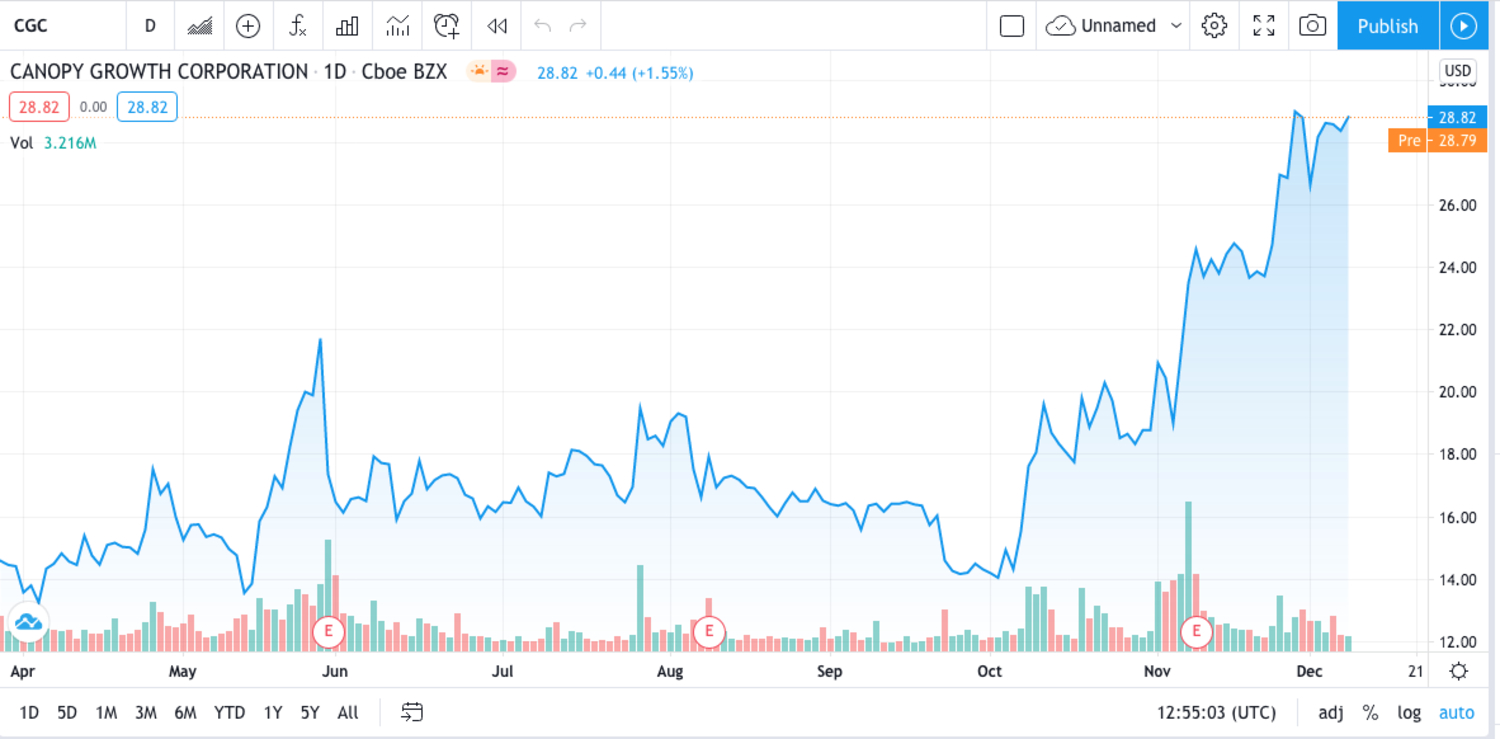This screenshot has height=739, width=1500.
Task: Select the 3M time range
Action: [x=146, y=713]
